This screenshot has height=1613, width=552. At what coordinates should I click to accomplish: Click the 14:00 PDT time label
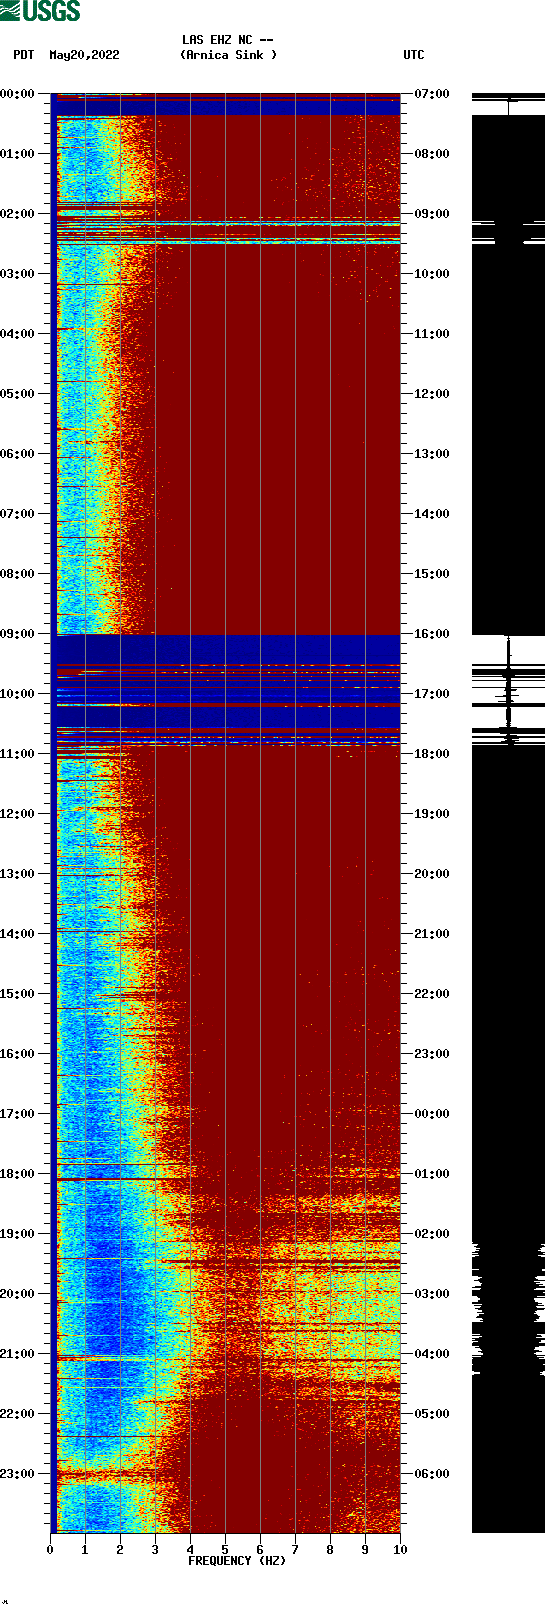pos(17,934)
